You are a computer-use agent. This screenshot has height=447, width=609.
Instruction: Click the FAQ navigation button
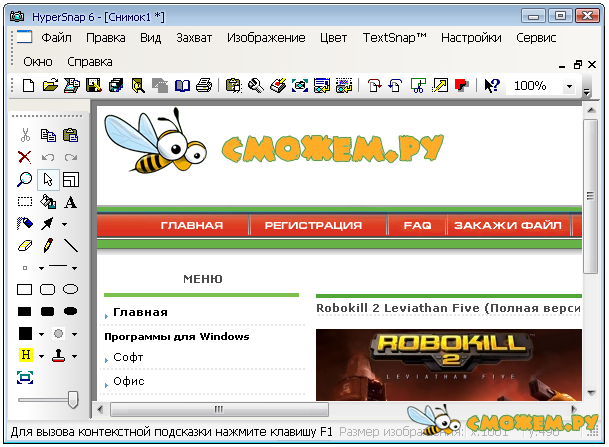coord(417,225)
